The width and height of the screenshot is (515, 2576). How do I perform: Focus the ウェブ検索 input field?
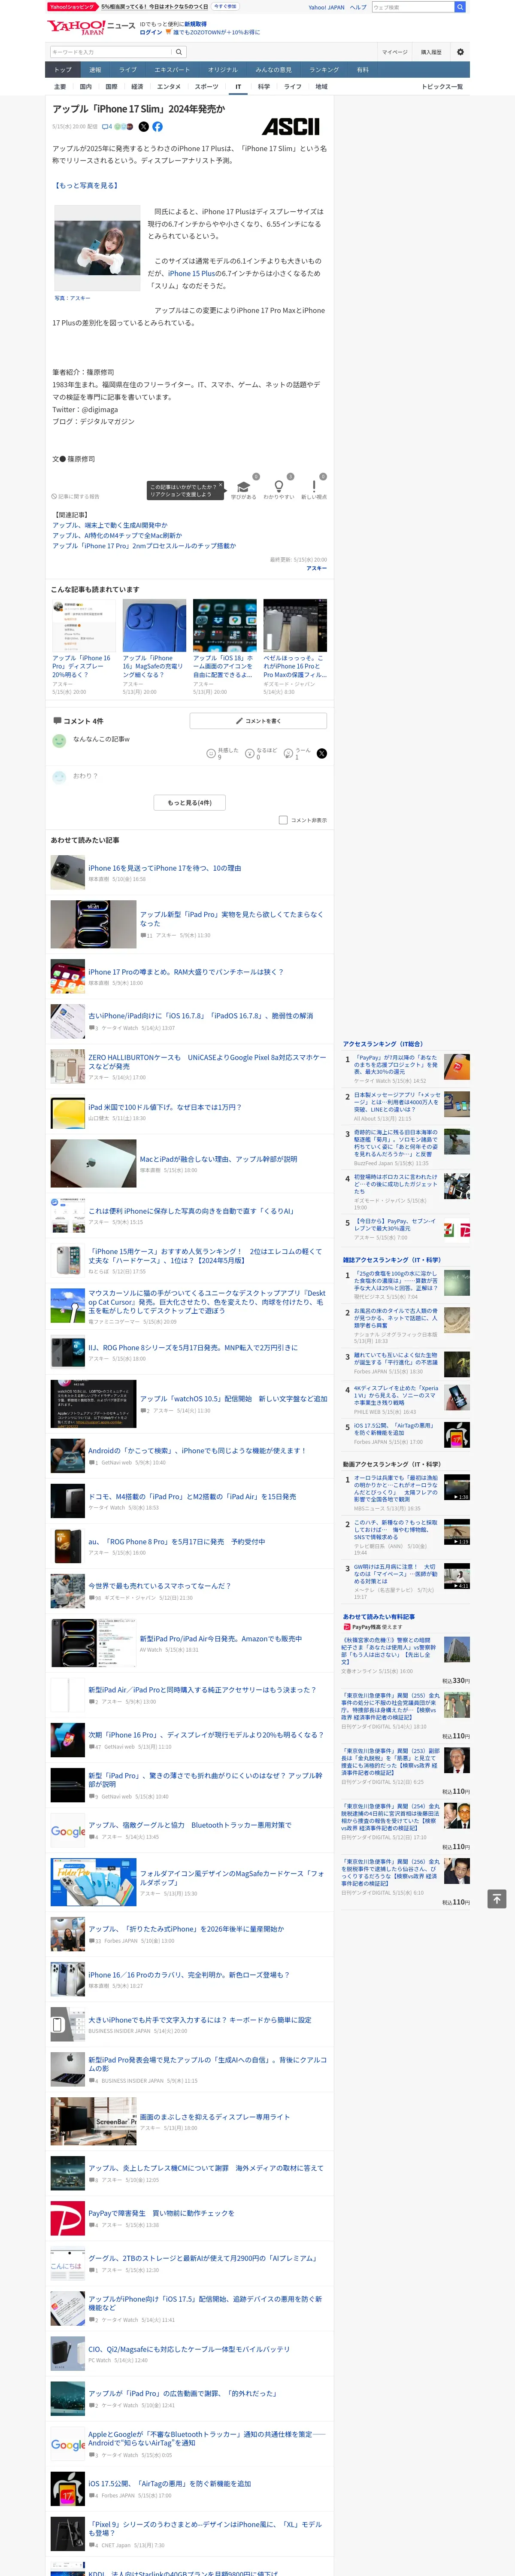tap(413, 7)
